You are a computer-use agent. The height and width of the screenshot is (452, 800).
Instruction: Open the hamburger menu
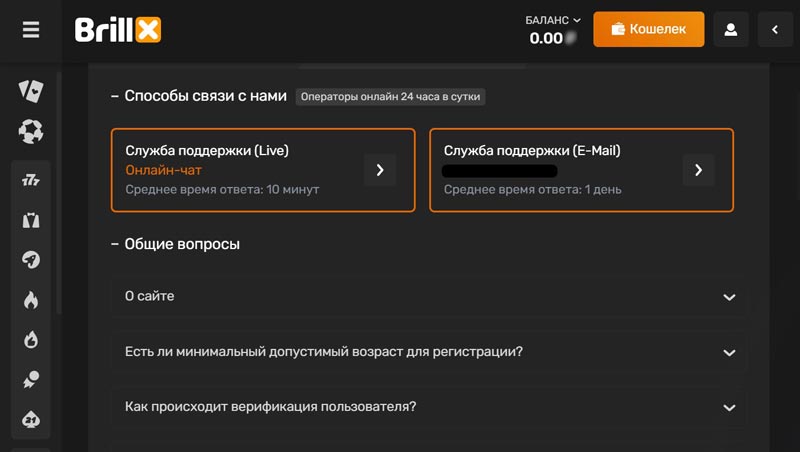(x=31, y=30)
